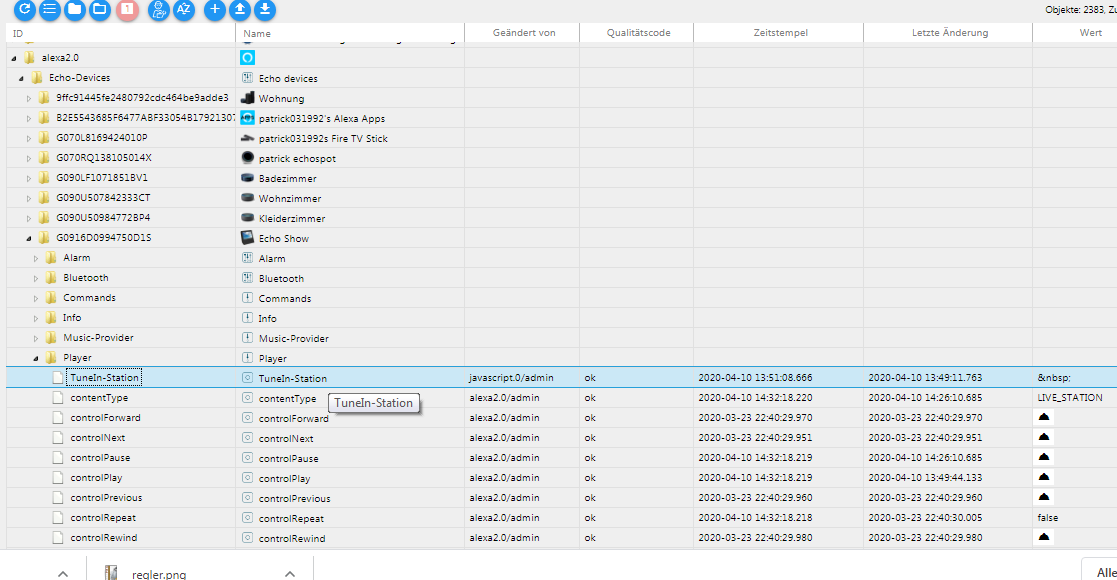Trigger the controlRewind value button

coord(1044,537)
